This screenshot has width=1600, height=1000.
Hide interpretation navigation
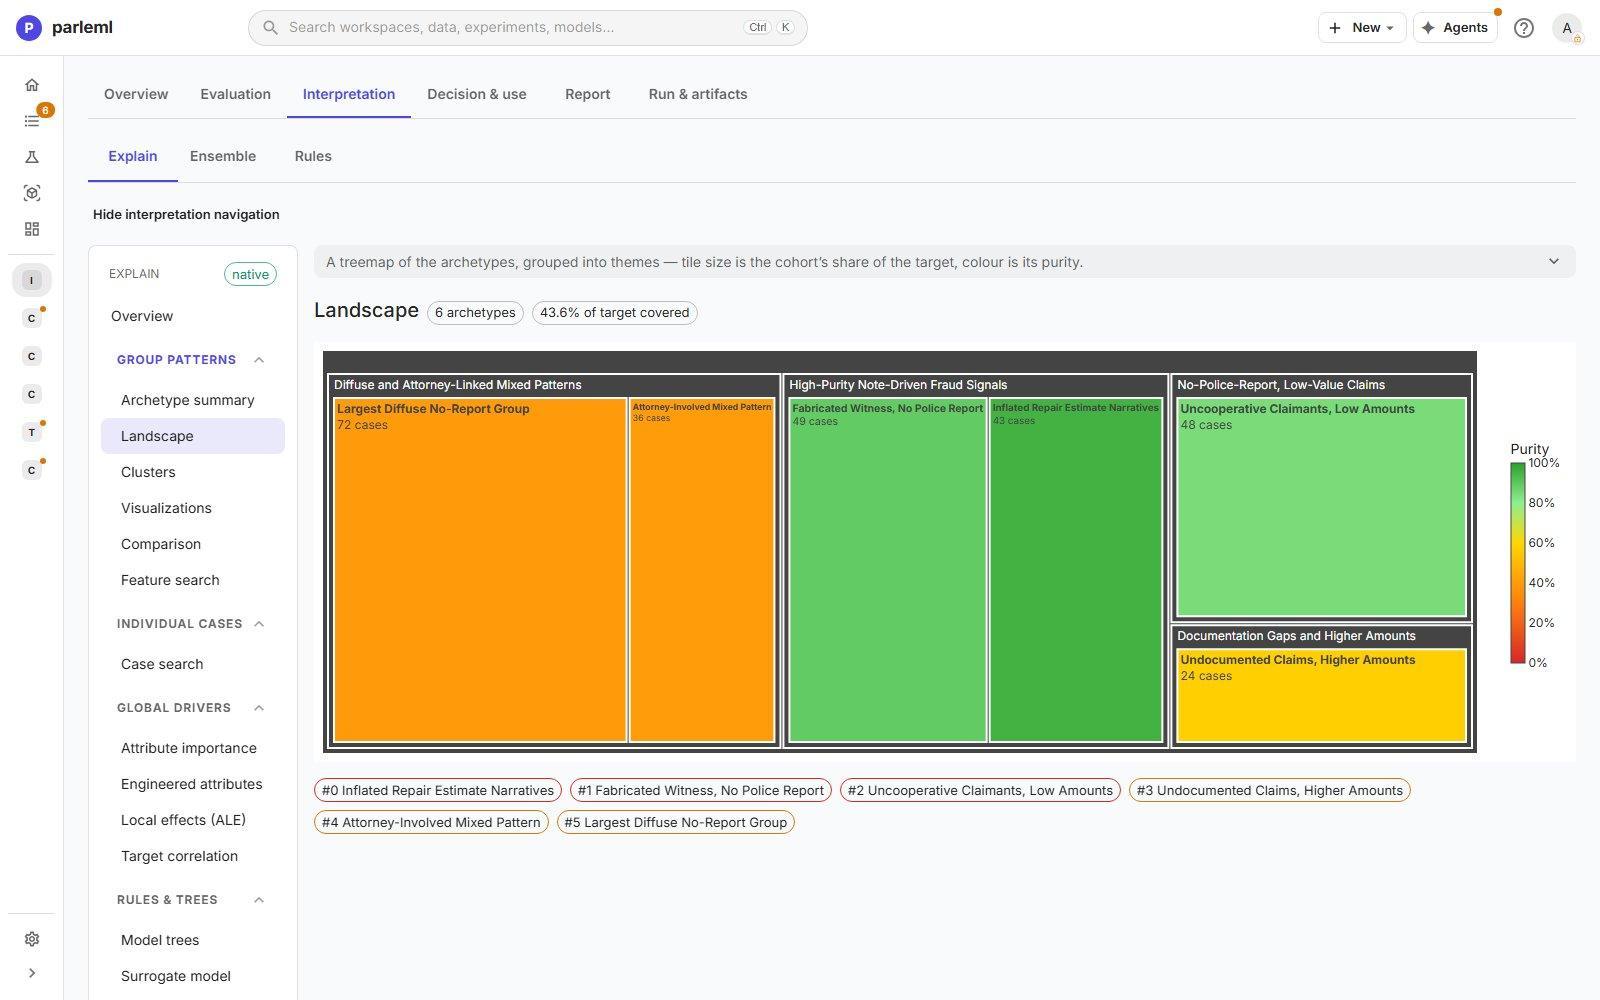click(x=186, y=214)
